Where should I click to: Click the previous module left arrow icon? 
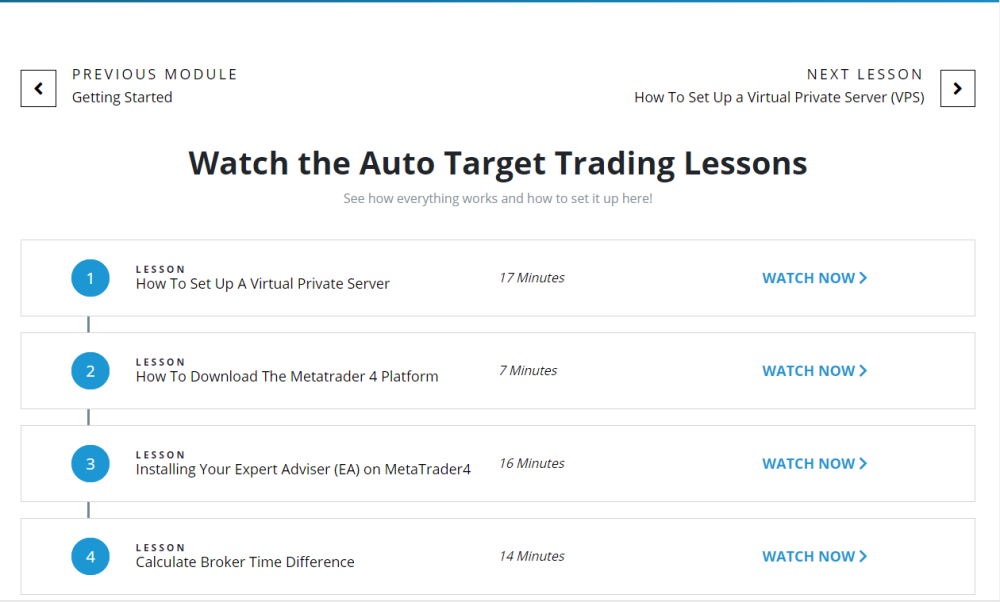38,89
